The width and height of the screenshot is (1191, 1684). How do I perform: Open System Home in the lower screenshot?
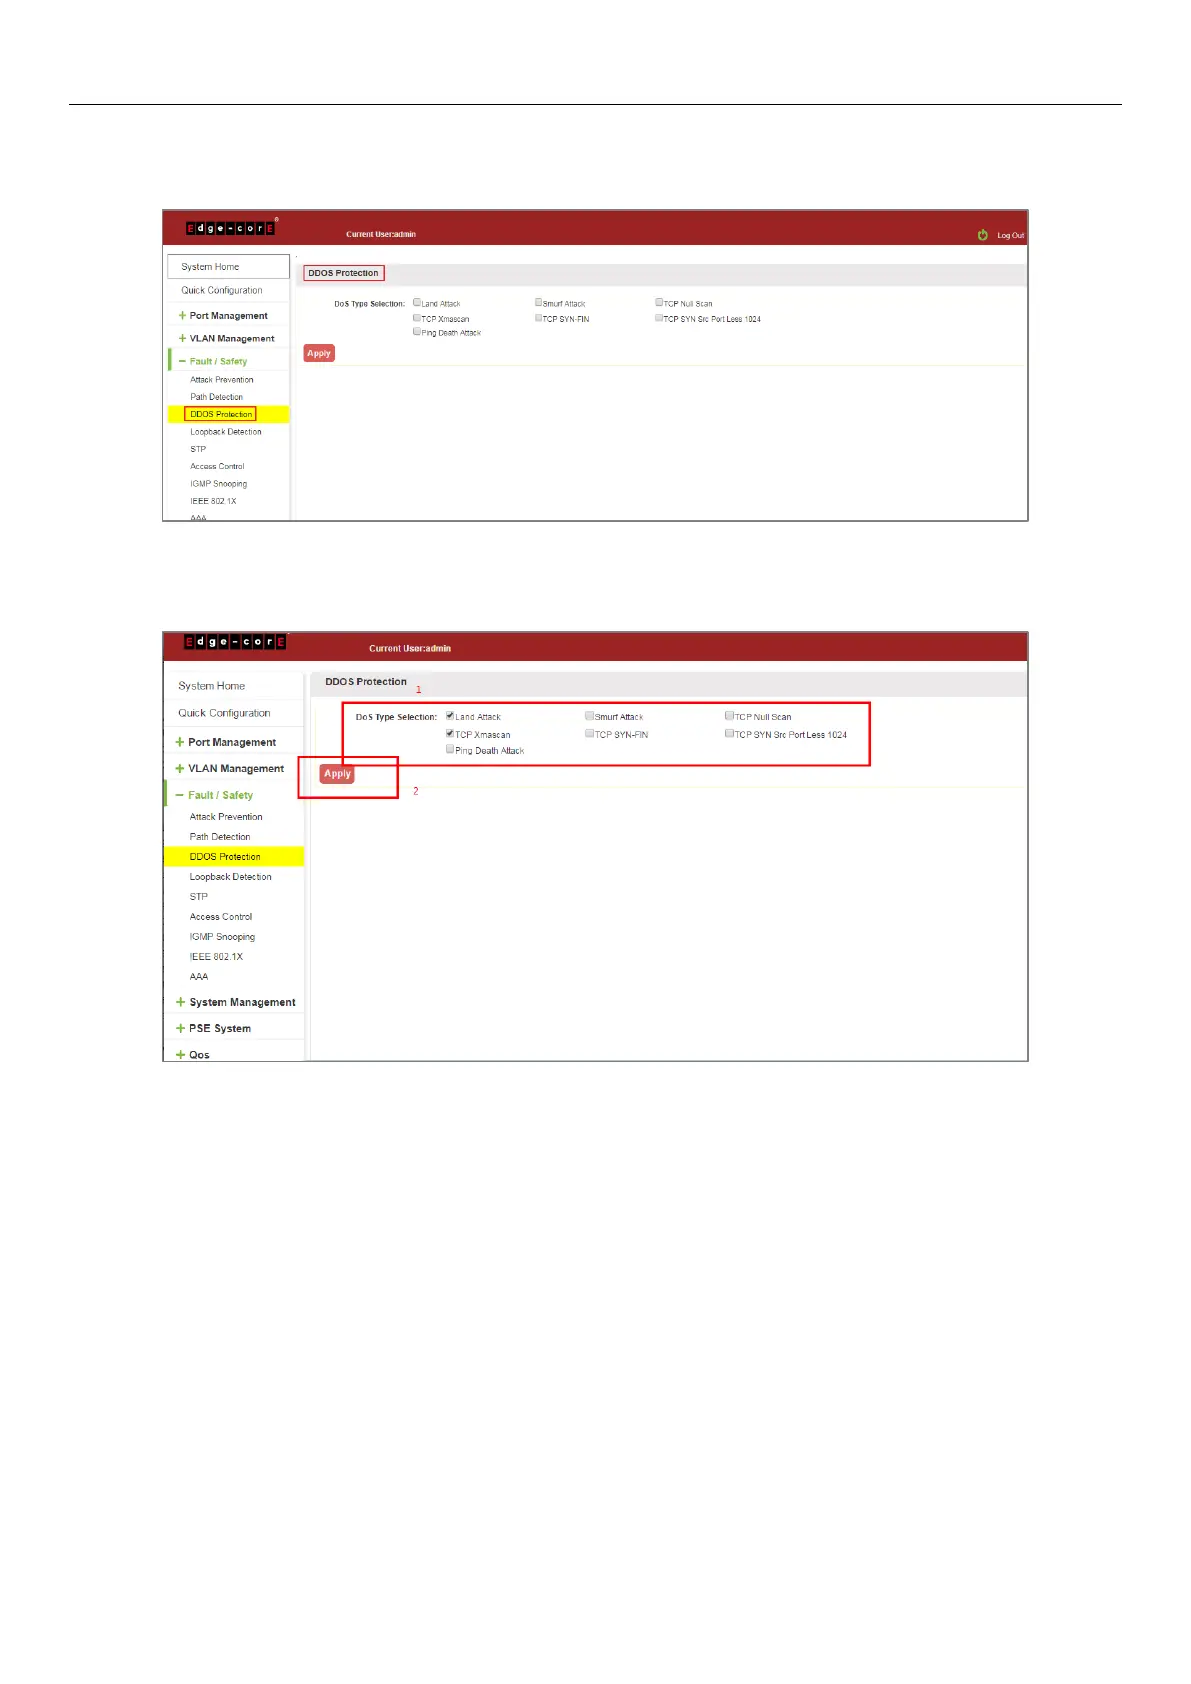pyautogui.click(x=212, y=686)
